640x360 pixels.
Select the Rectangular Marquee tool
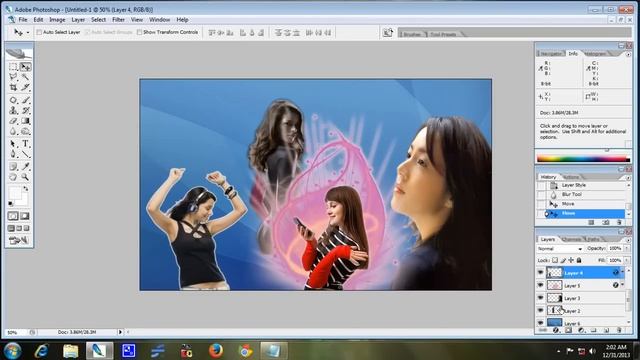point(13,67)
